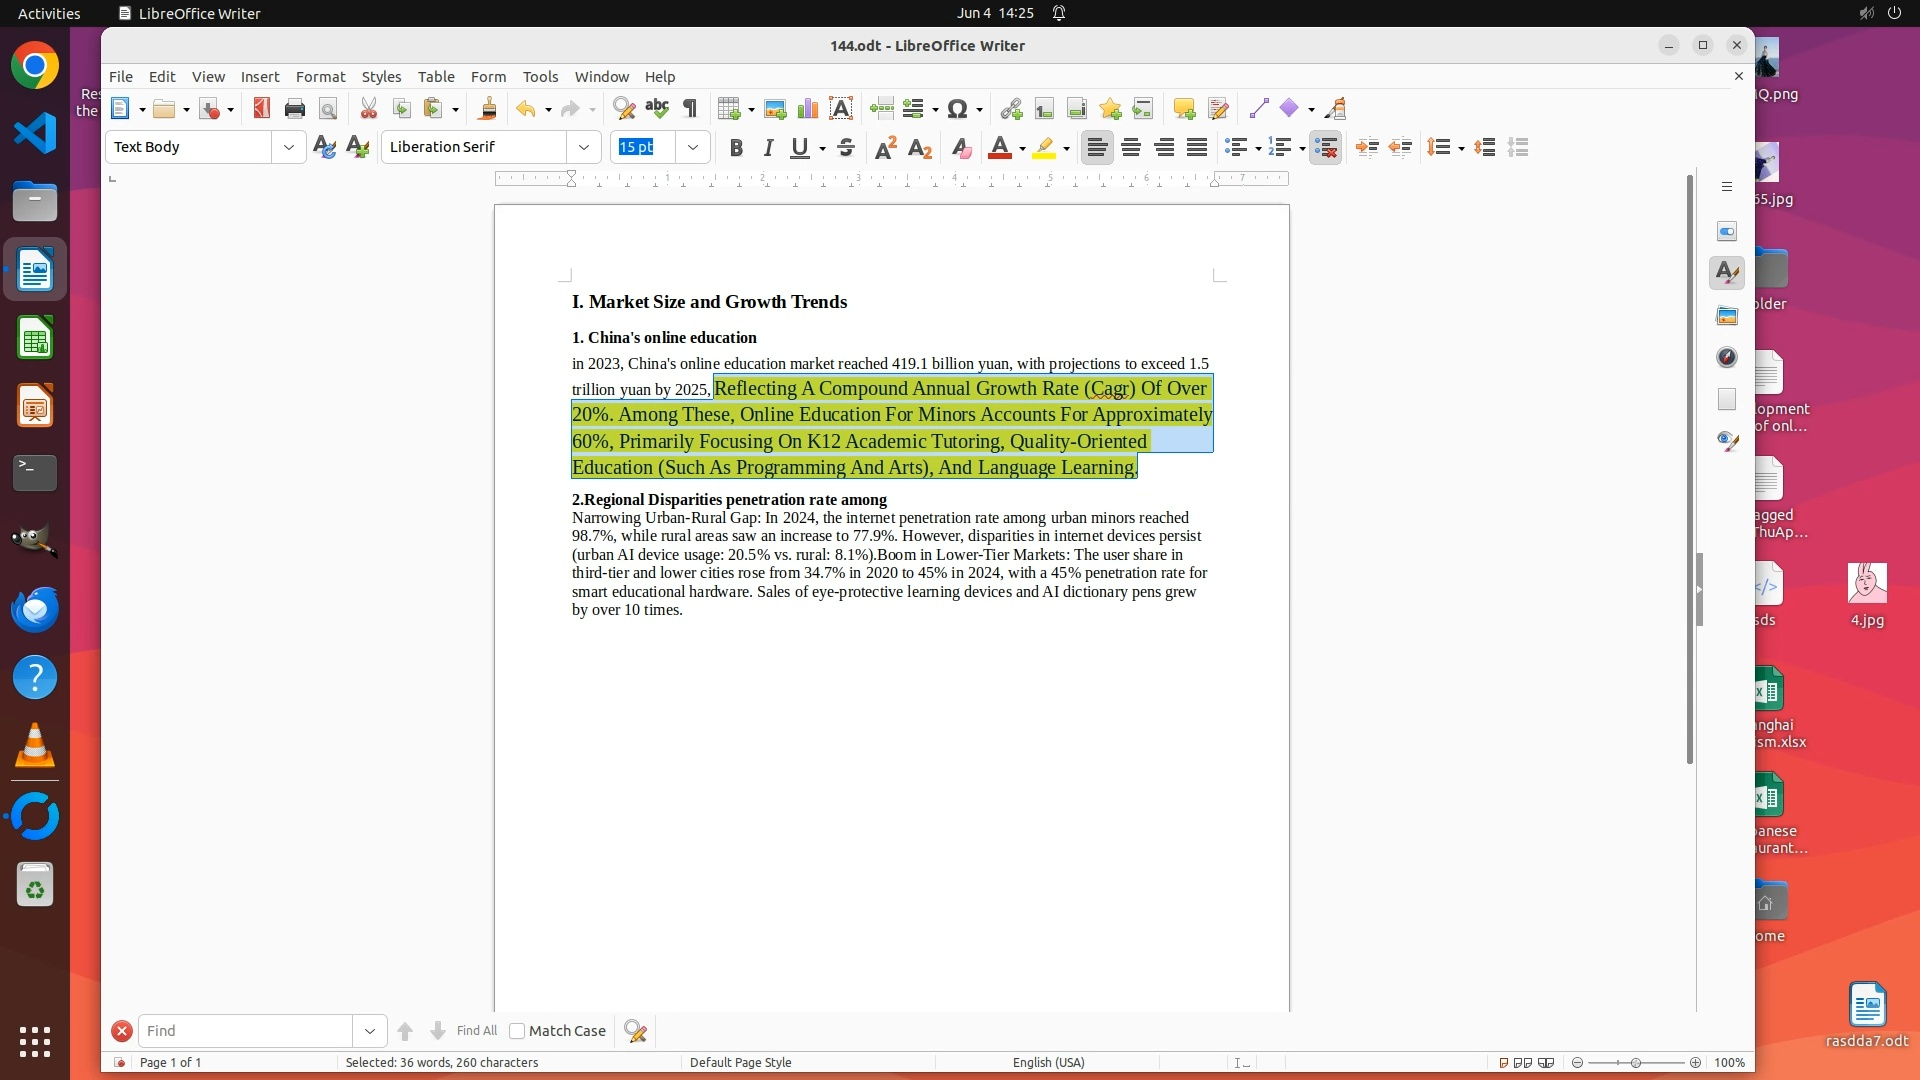Toggle formatting marks (pilcrow) icon
This screenshot has height=1080, width=1920.
click(x=690, y=109)
